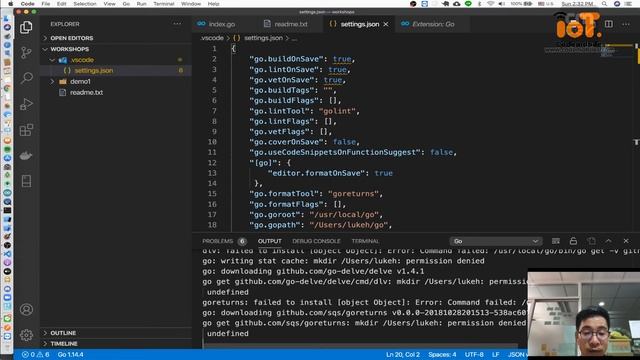Expand the Outline section
This screenshot has width=640, height=360.
click(63, 333)
